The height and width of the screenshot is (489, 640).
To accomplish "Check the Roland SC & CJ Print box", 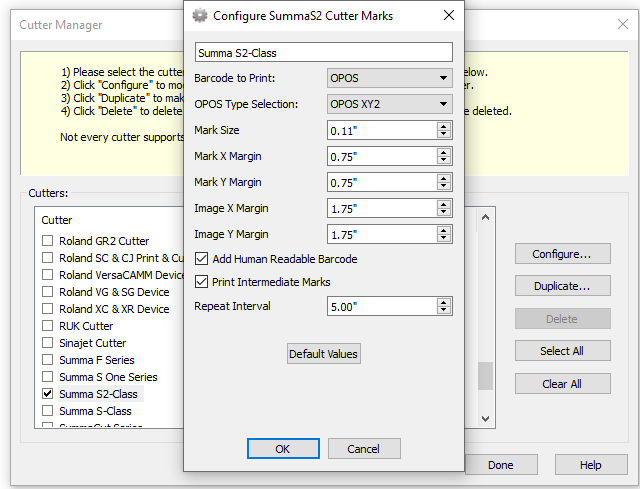I will click(x=48, y=258).
